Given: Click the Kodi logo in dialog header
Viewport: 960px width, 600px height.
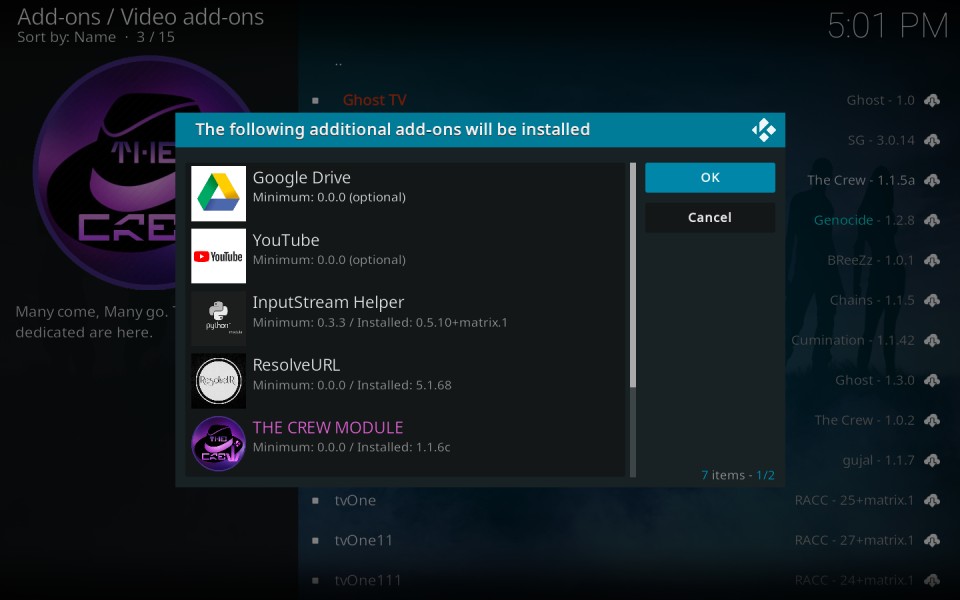Looking at the screenshot, I should coord(763,130).
